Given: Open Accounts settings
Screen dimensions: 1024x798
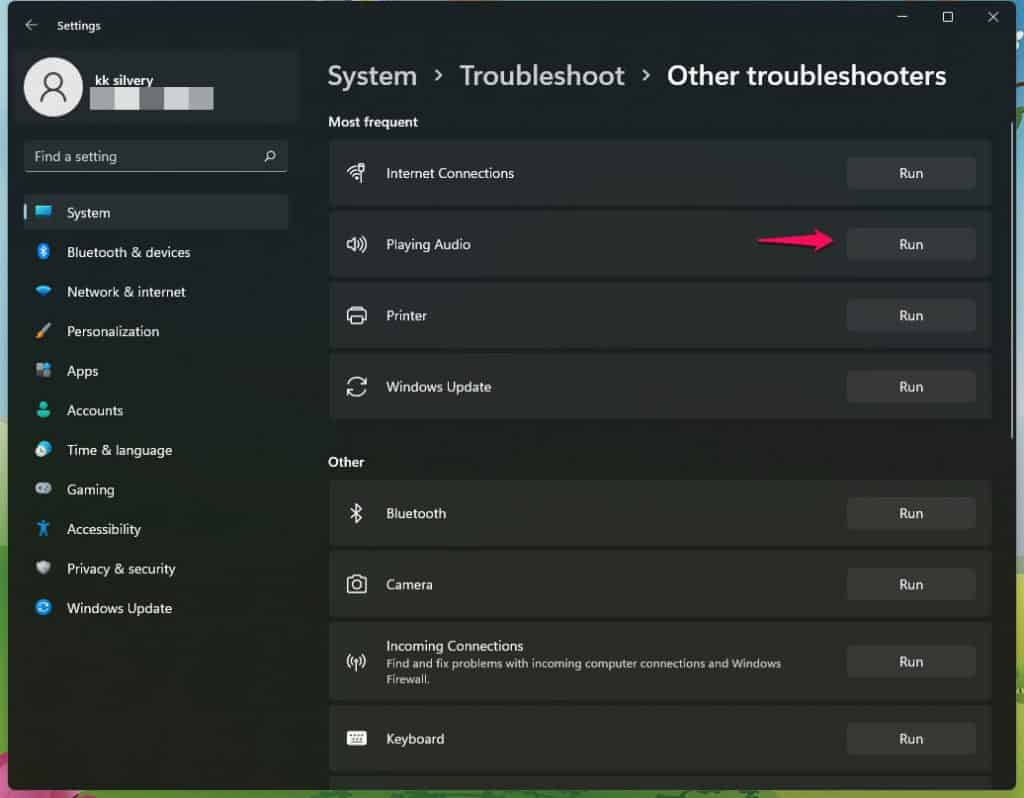Looking at the screenshot, I should [x=156, y=410].
